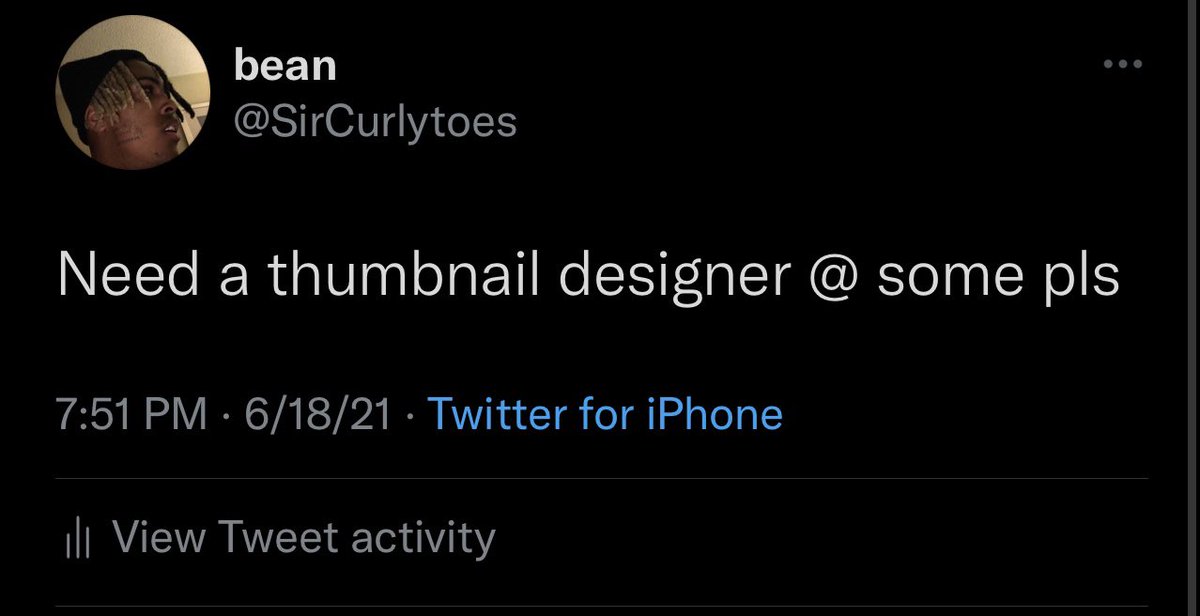The image size is (1200, 616).
Task: Click the word "iPhone" in the source link
Action: click(718, 413)
